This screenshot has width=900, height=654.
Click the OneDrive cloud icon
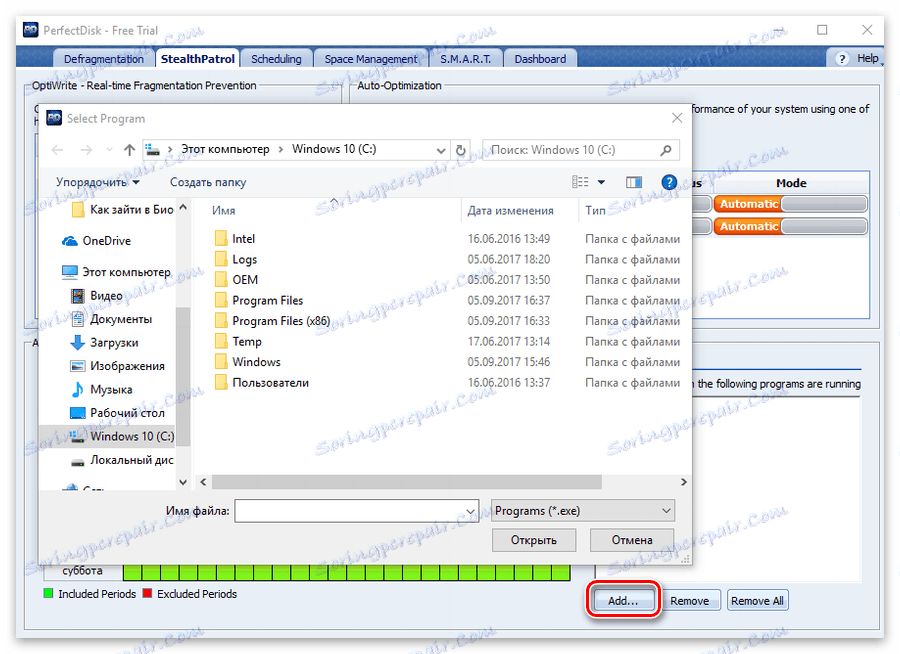[70, 241]
